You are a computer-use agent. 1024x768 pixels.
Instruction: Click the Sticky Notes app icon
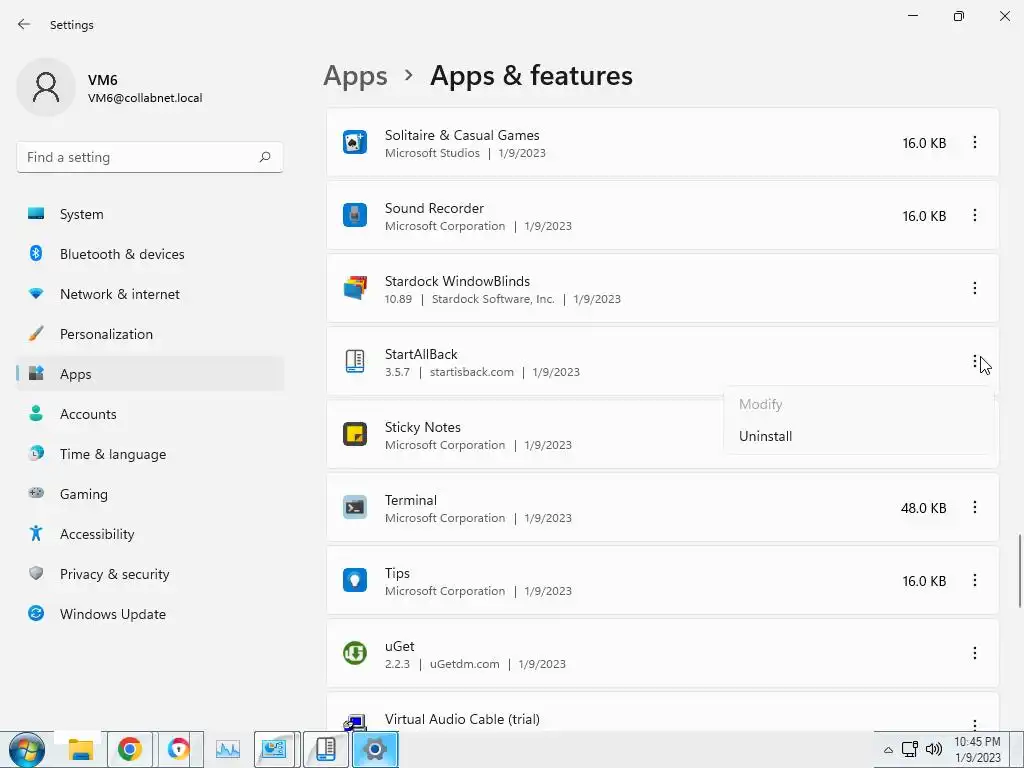[x=355, y=434]
